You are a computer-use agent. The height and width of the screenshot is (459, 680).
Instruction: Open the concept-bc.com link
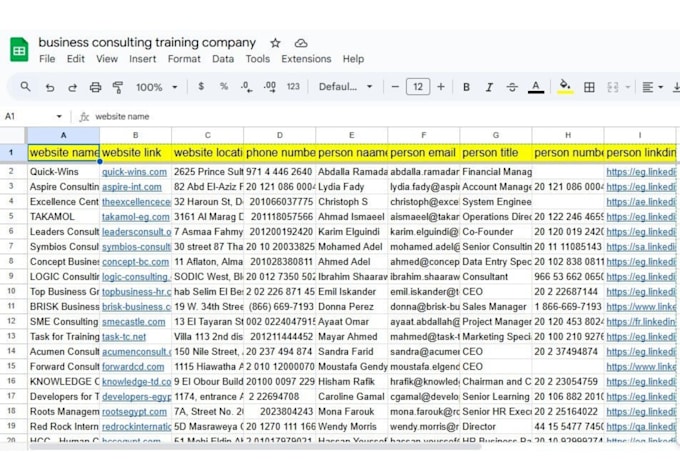coord(135,262)
